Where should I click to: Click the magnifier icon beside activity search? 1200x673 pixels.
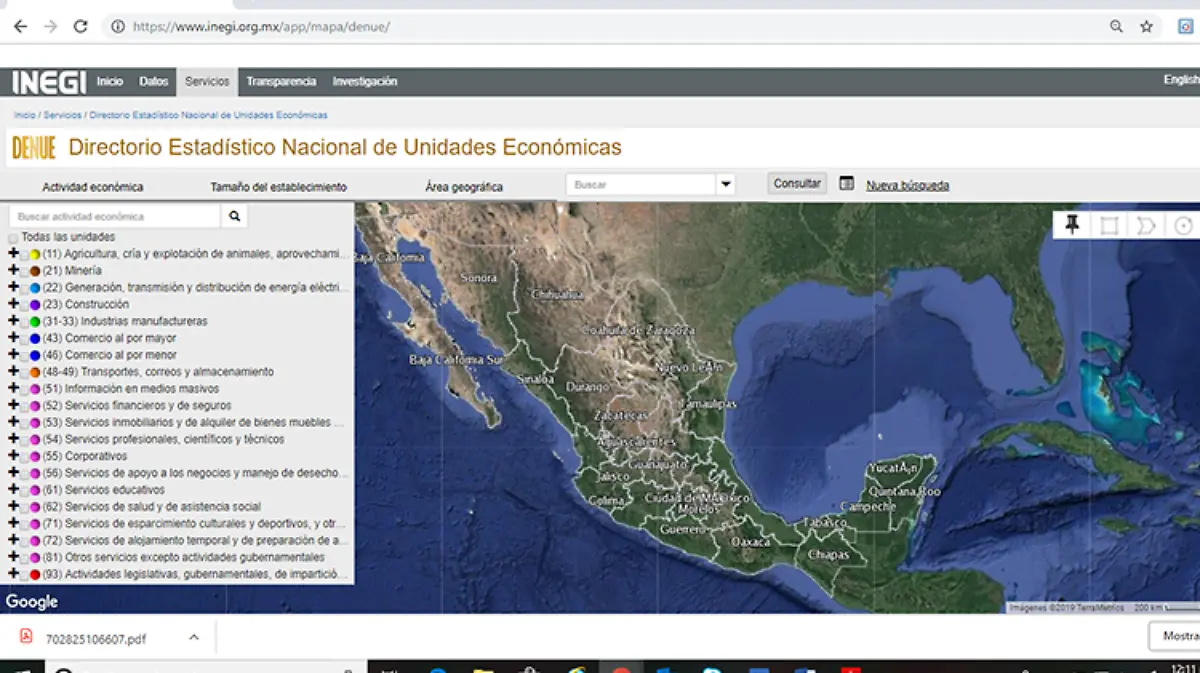pos(234,216)
